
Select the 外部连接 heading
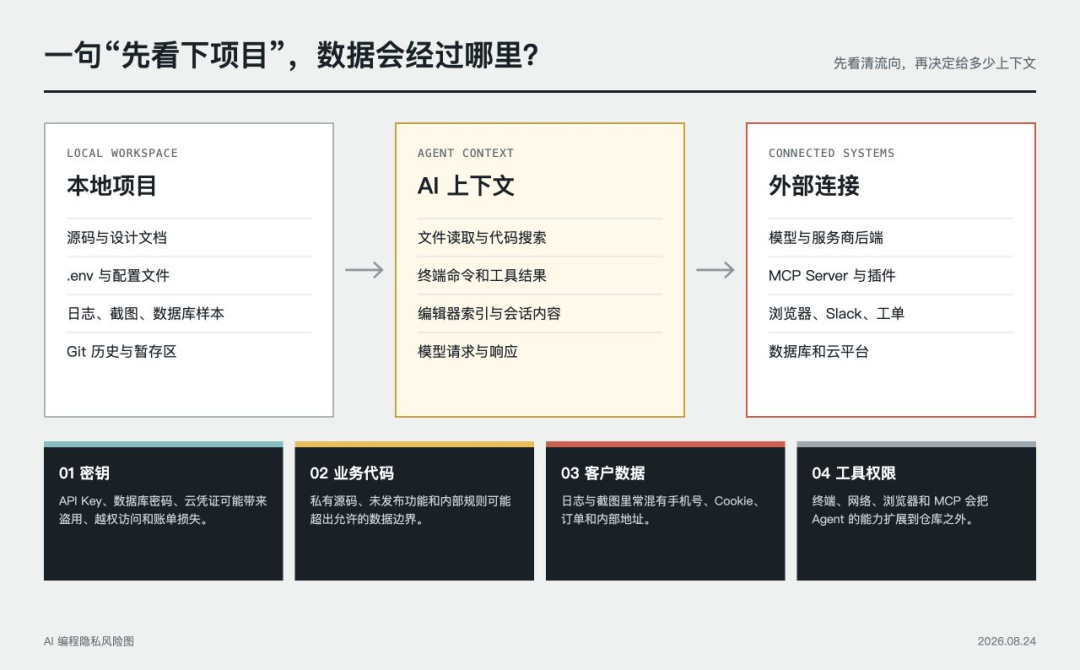tap(814, 186)
